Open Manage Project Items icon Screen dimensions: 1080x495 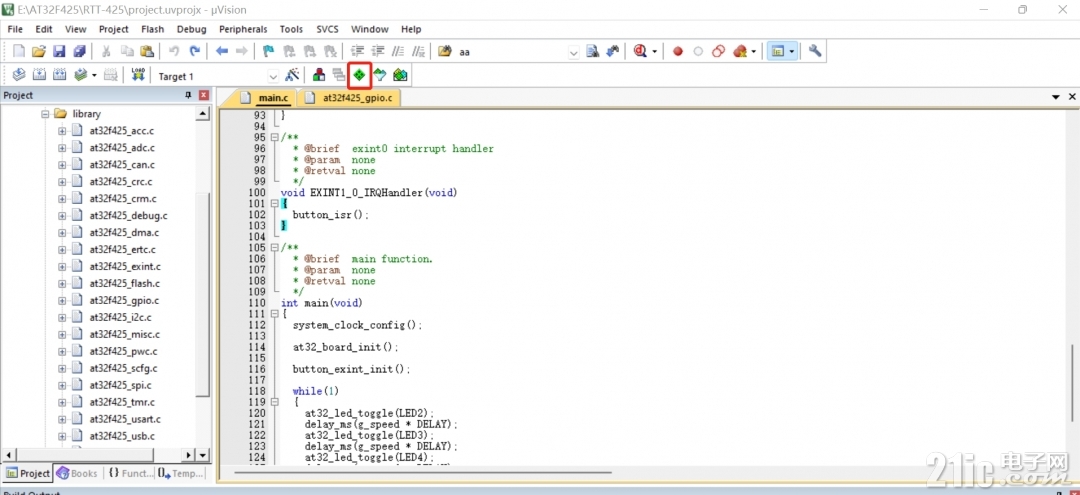319,75
